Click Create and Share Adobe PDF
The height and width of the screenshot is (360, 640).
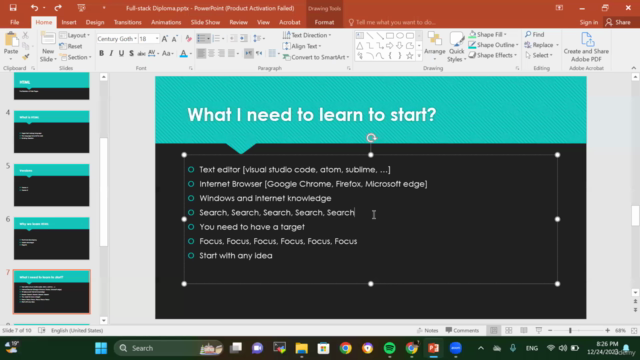tap(586, 47)
